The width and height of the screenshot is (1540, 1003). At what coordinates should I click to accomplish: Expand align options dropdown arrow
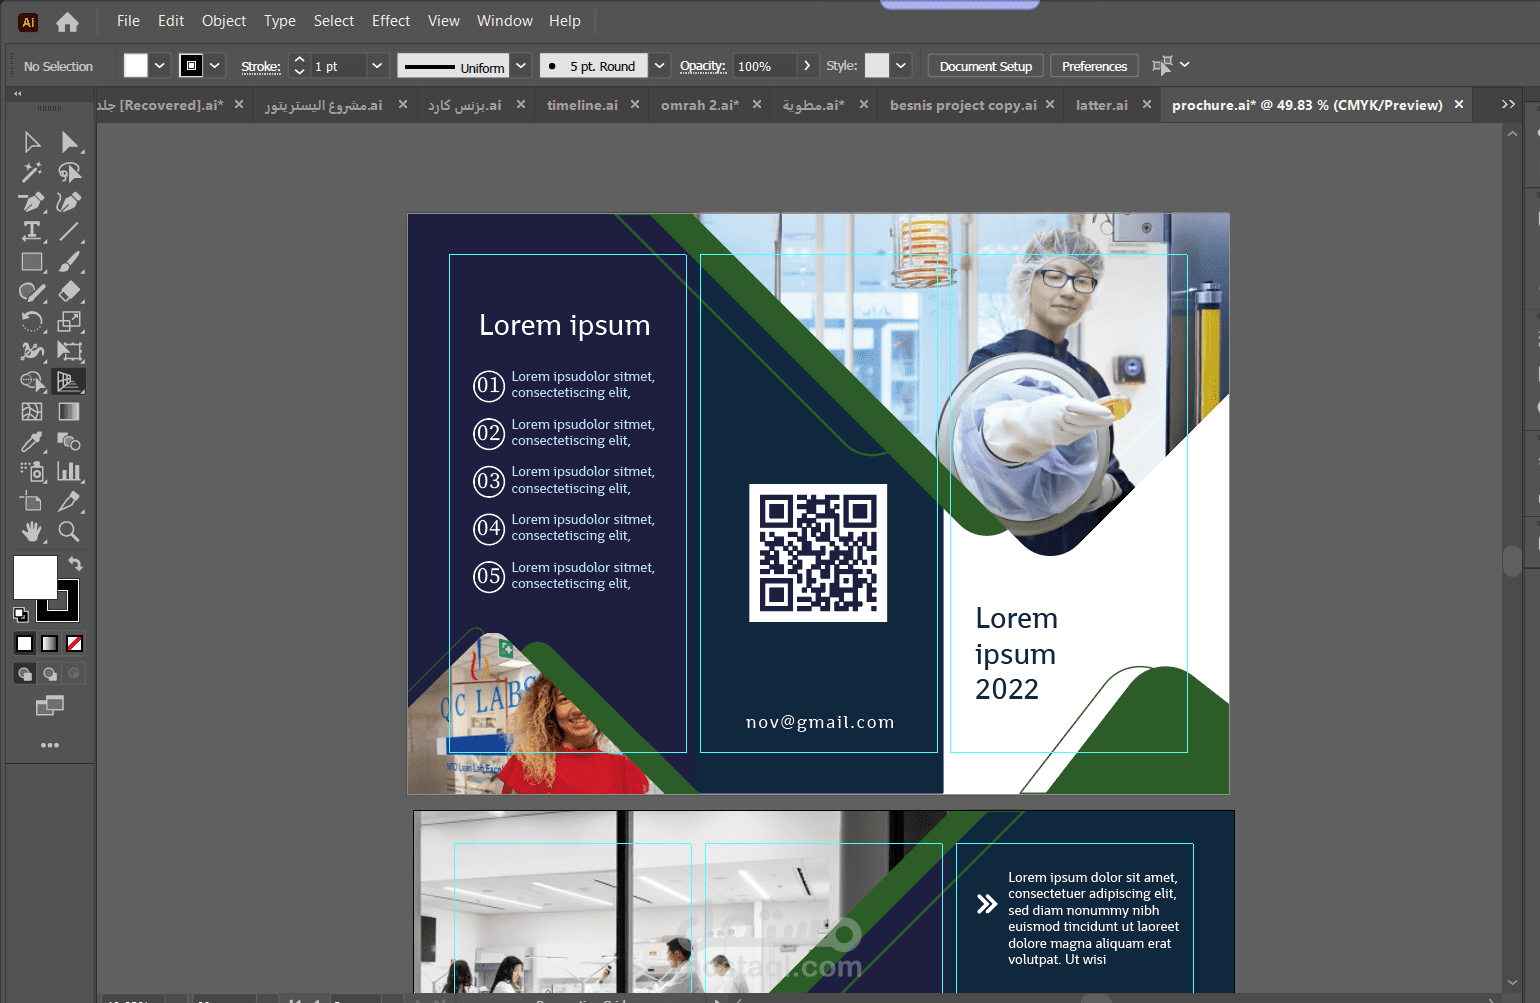tap(1185, 65)
